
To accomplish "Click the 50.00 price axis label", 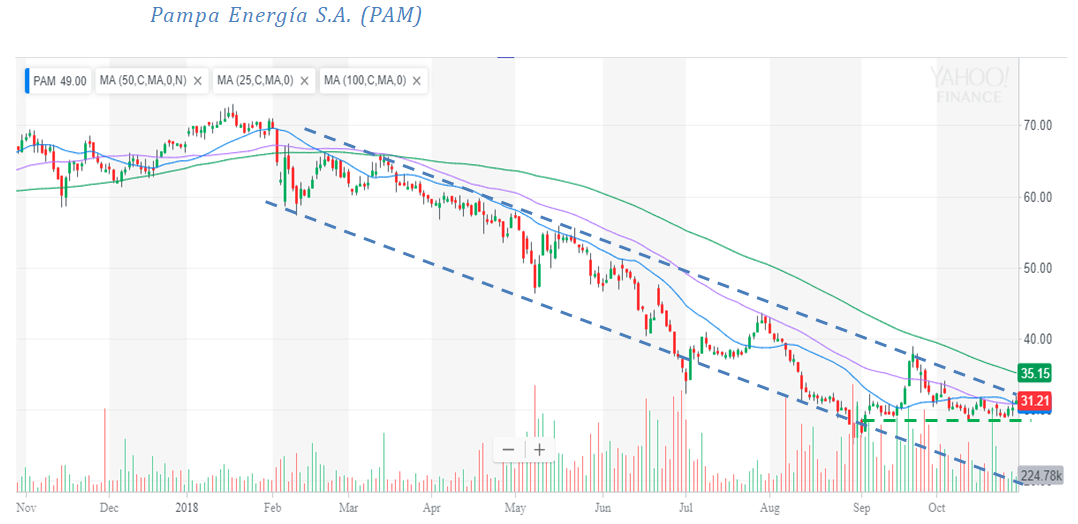I will 1038,268.
